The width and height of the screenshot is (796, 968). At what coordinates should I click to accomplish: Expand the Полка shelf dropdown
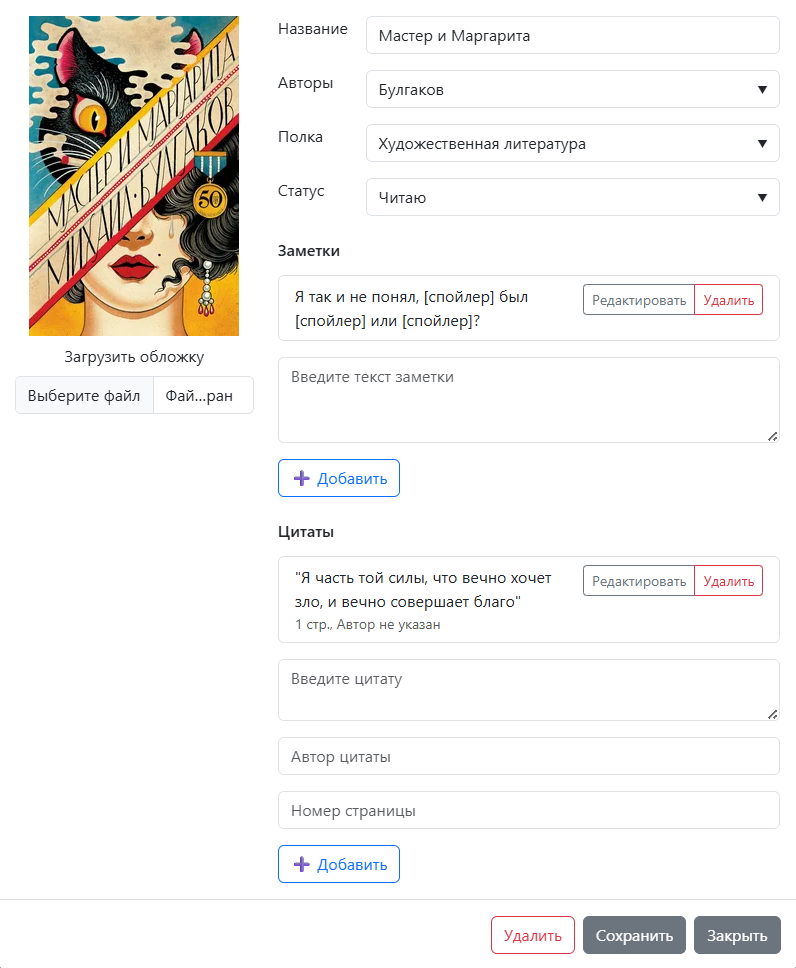(572, 143)
